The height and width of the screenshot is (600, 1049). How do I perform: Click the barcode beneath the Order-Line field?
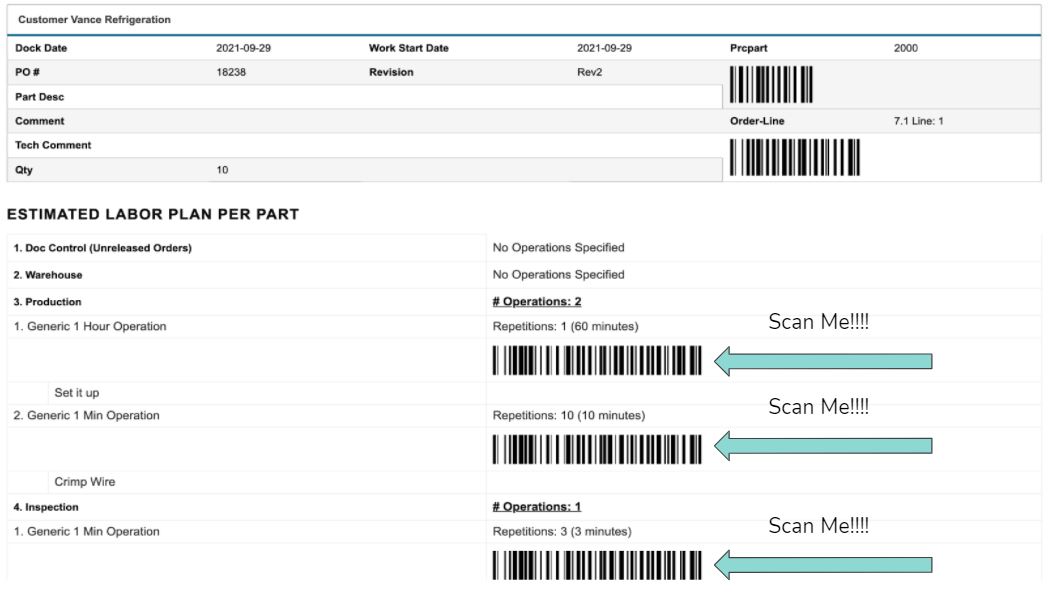pos(795,157)
